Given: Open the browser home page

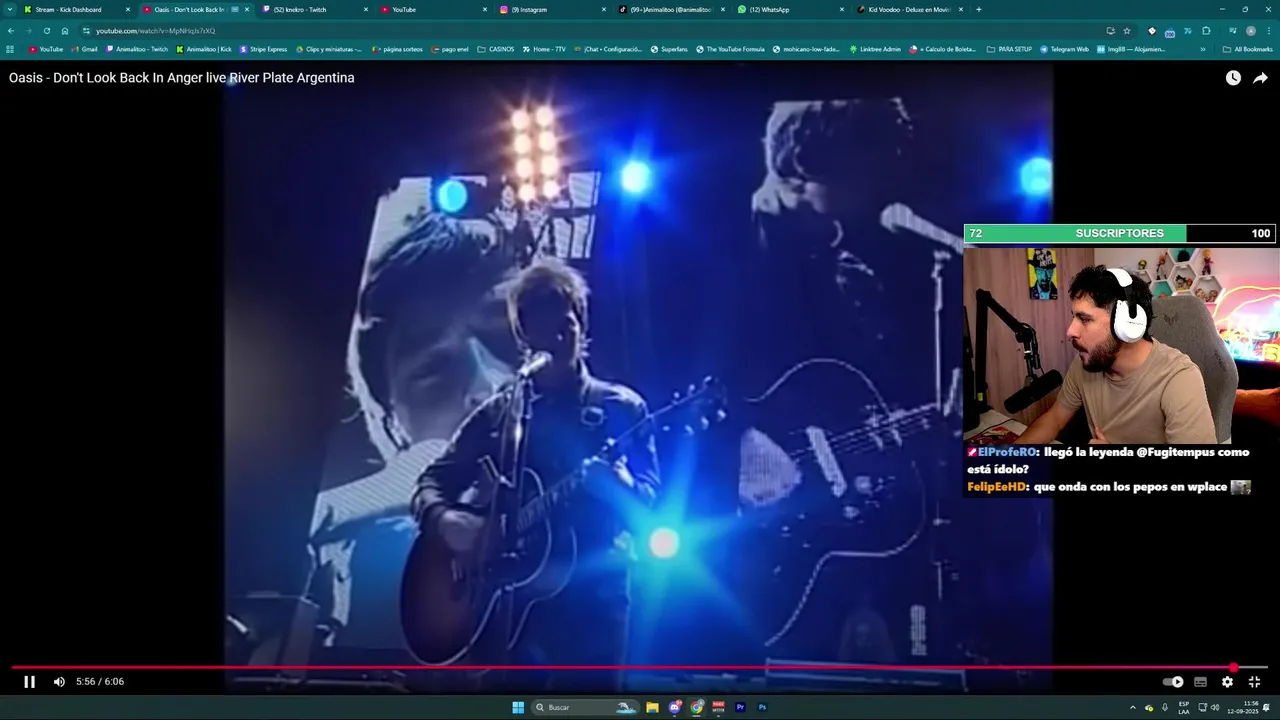Looking at the screenshot, I should (x=65, y=31).
